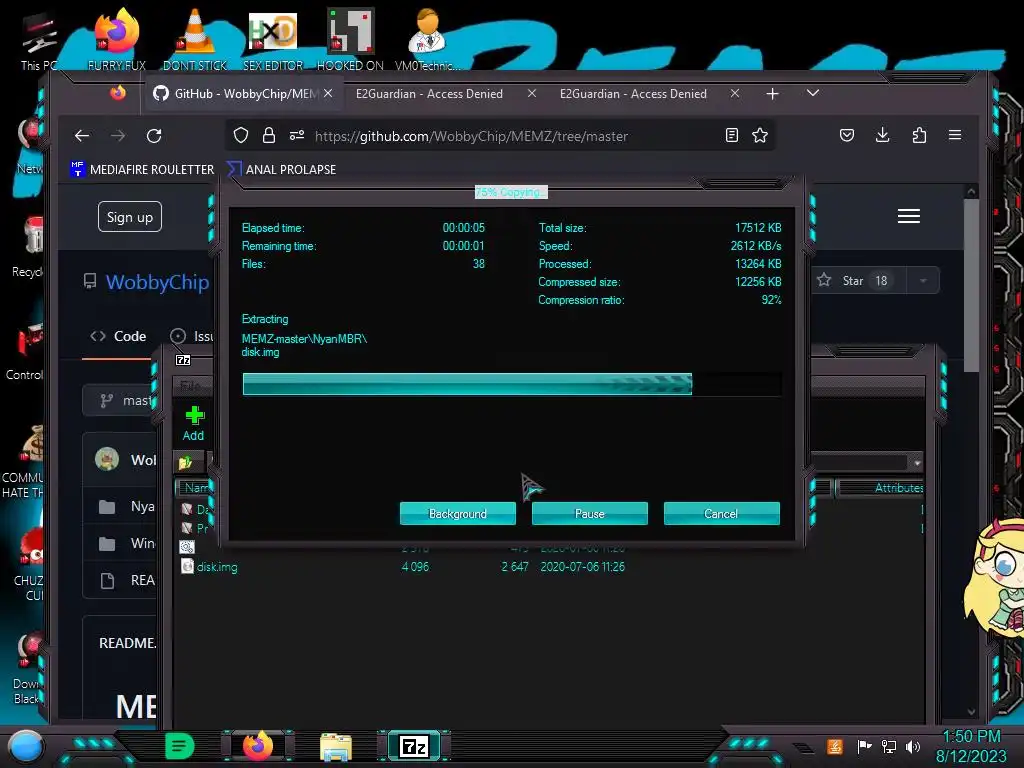
Task: Click the GitHub Sign up button
Action: 130,217
